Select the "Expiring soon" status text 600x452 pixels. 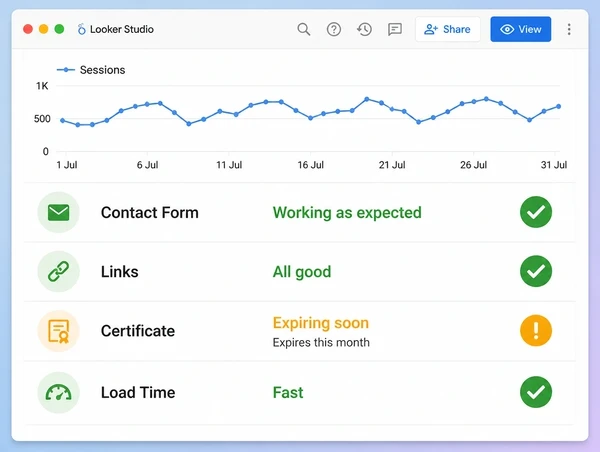(x=321, y=323)
